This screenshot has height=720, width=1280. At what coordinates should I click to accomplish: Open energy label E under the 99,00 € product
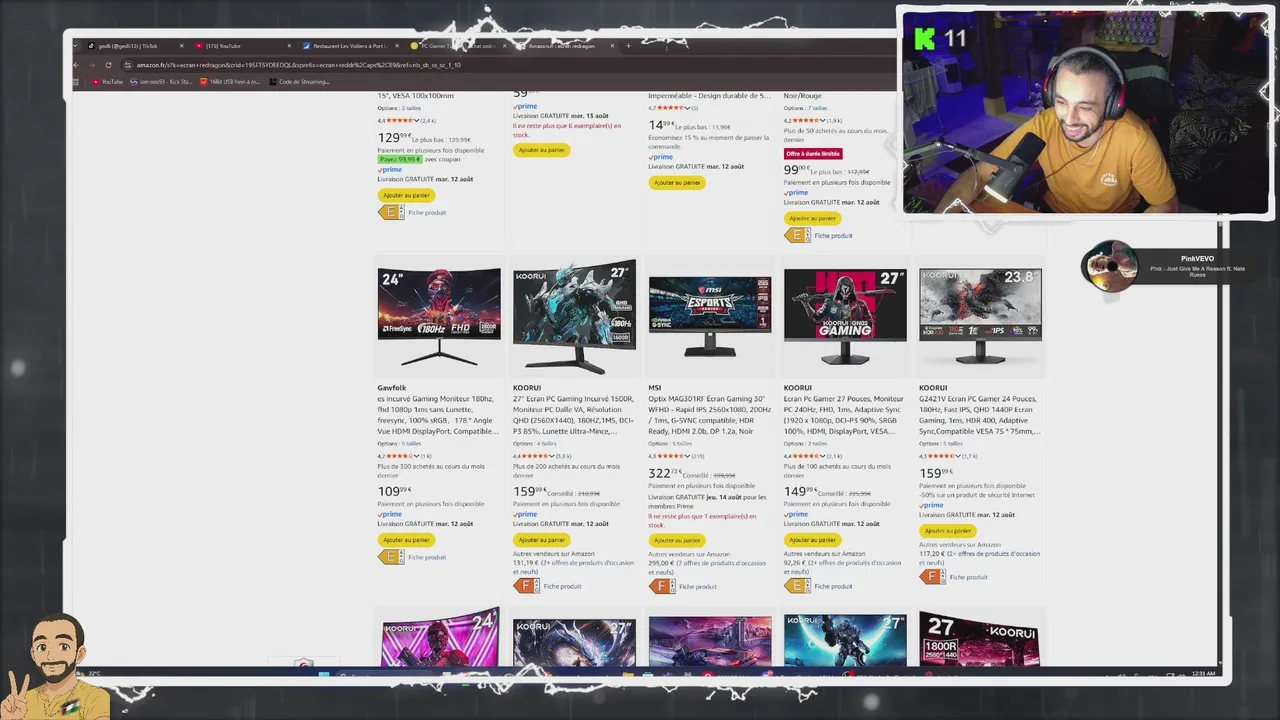click(797, 235)
